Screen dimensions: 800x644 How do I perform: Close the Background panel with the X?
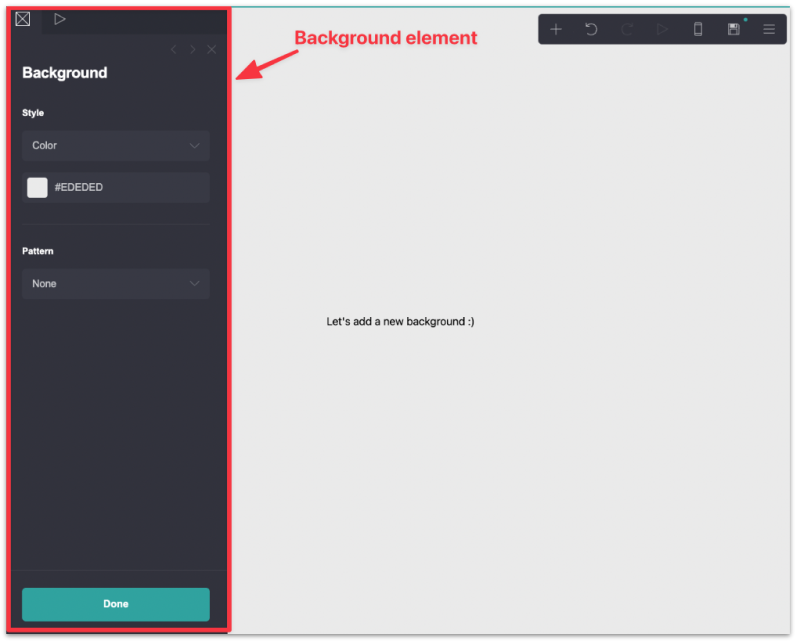(211, 49)
